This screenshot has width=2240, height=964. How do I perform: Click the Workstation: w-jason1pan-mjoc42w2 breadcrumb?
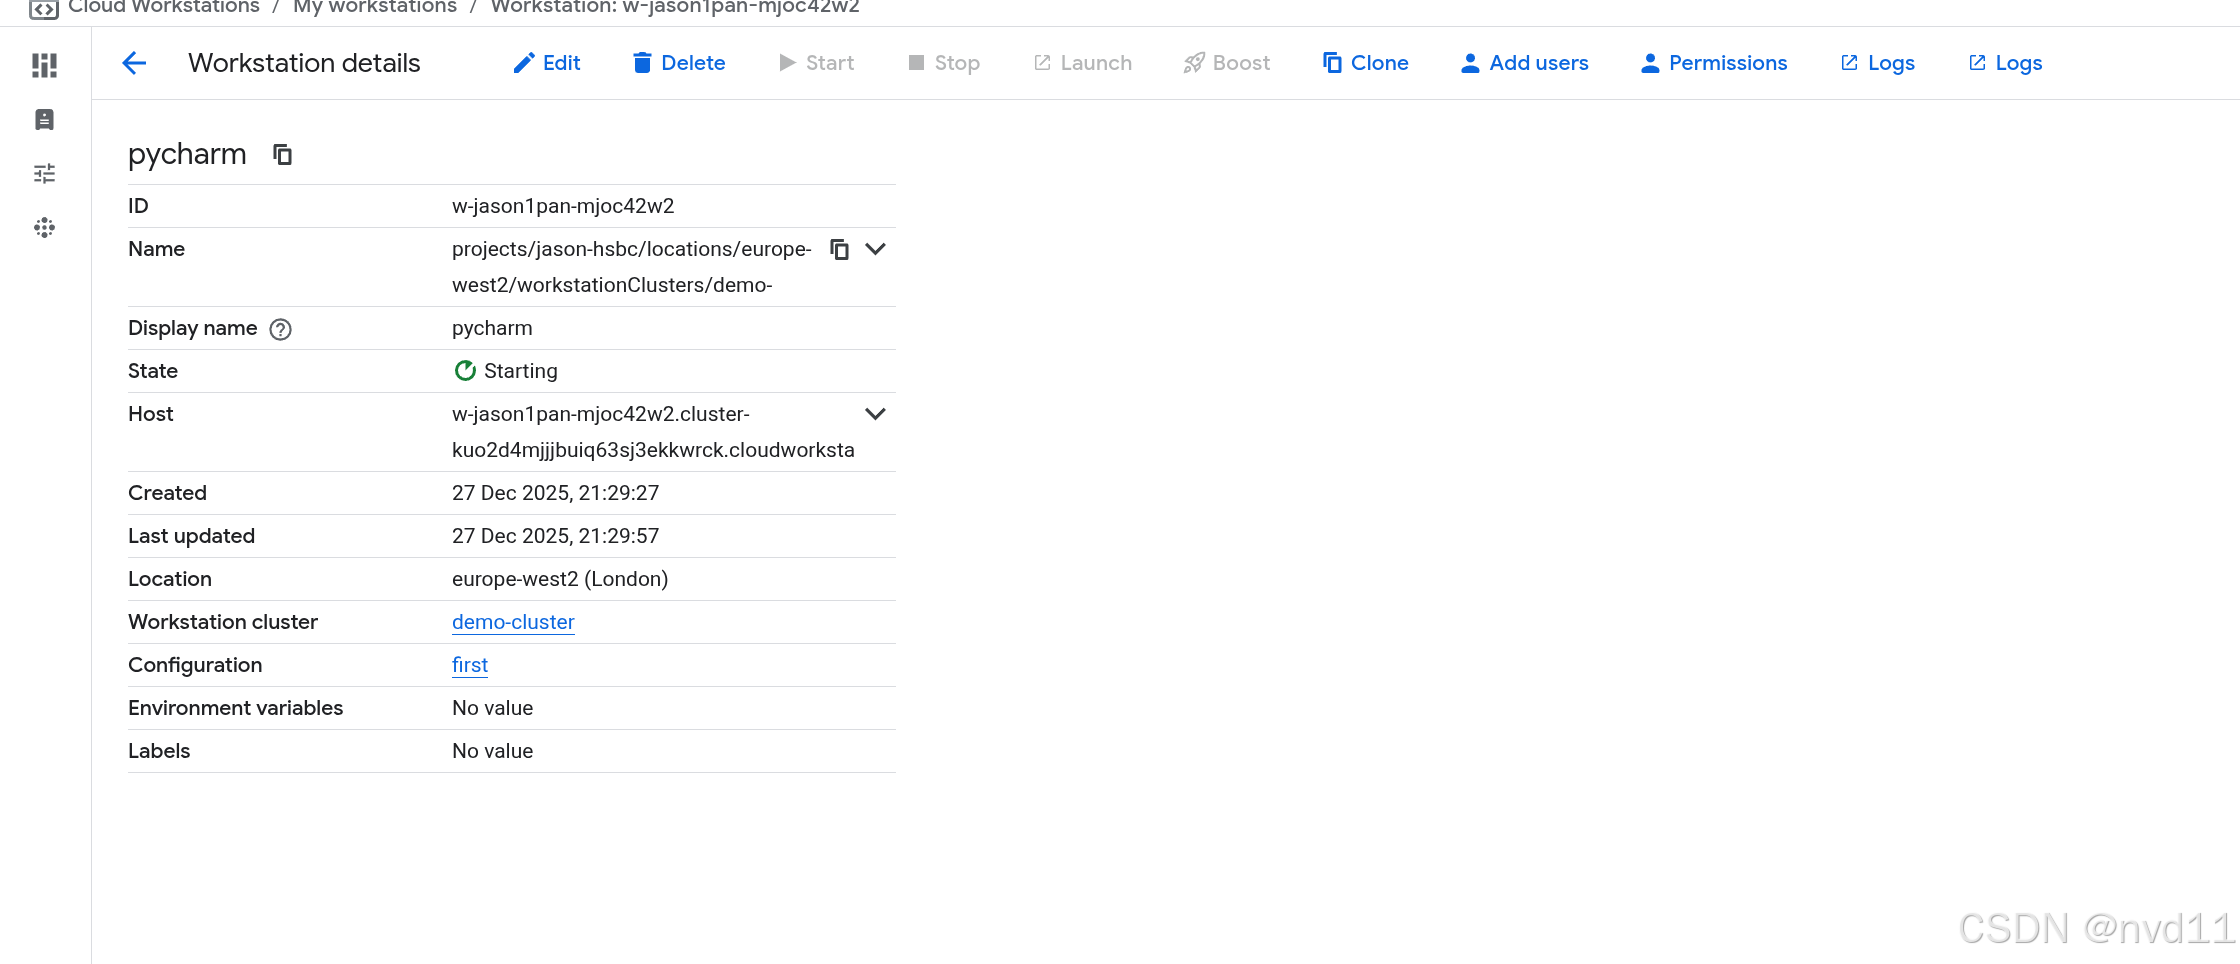[675, 7]
